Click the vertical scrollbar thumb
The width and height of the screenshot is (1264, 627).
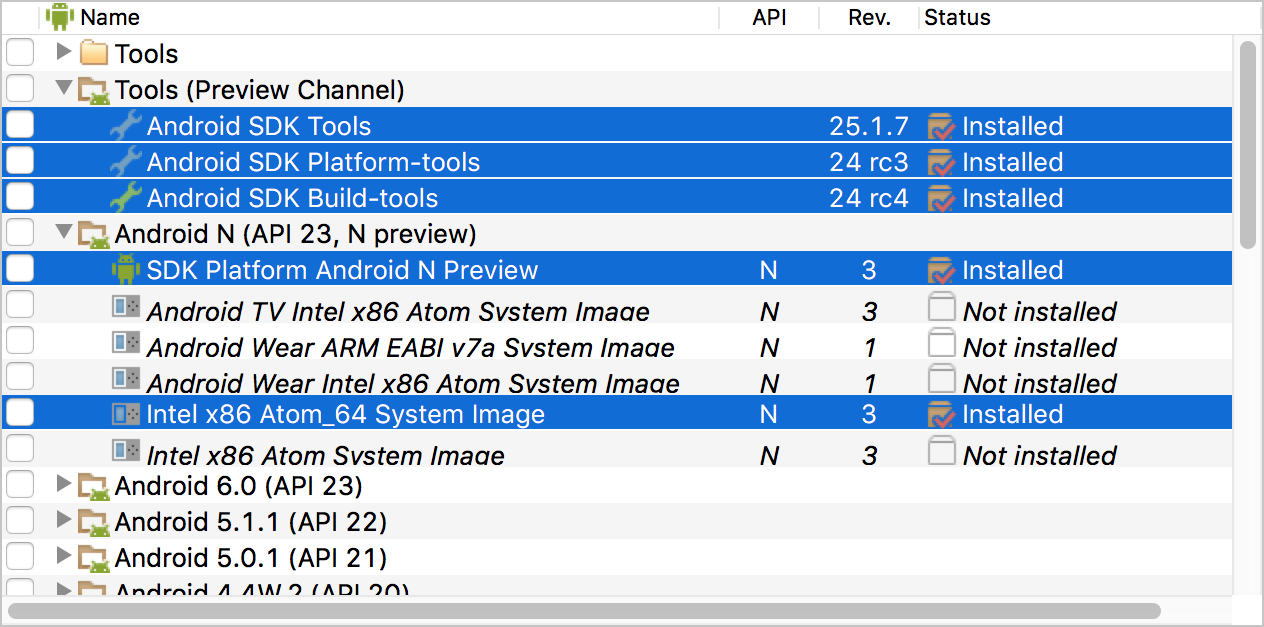pyautogui.click(x=1247, y=144)
